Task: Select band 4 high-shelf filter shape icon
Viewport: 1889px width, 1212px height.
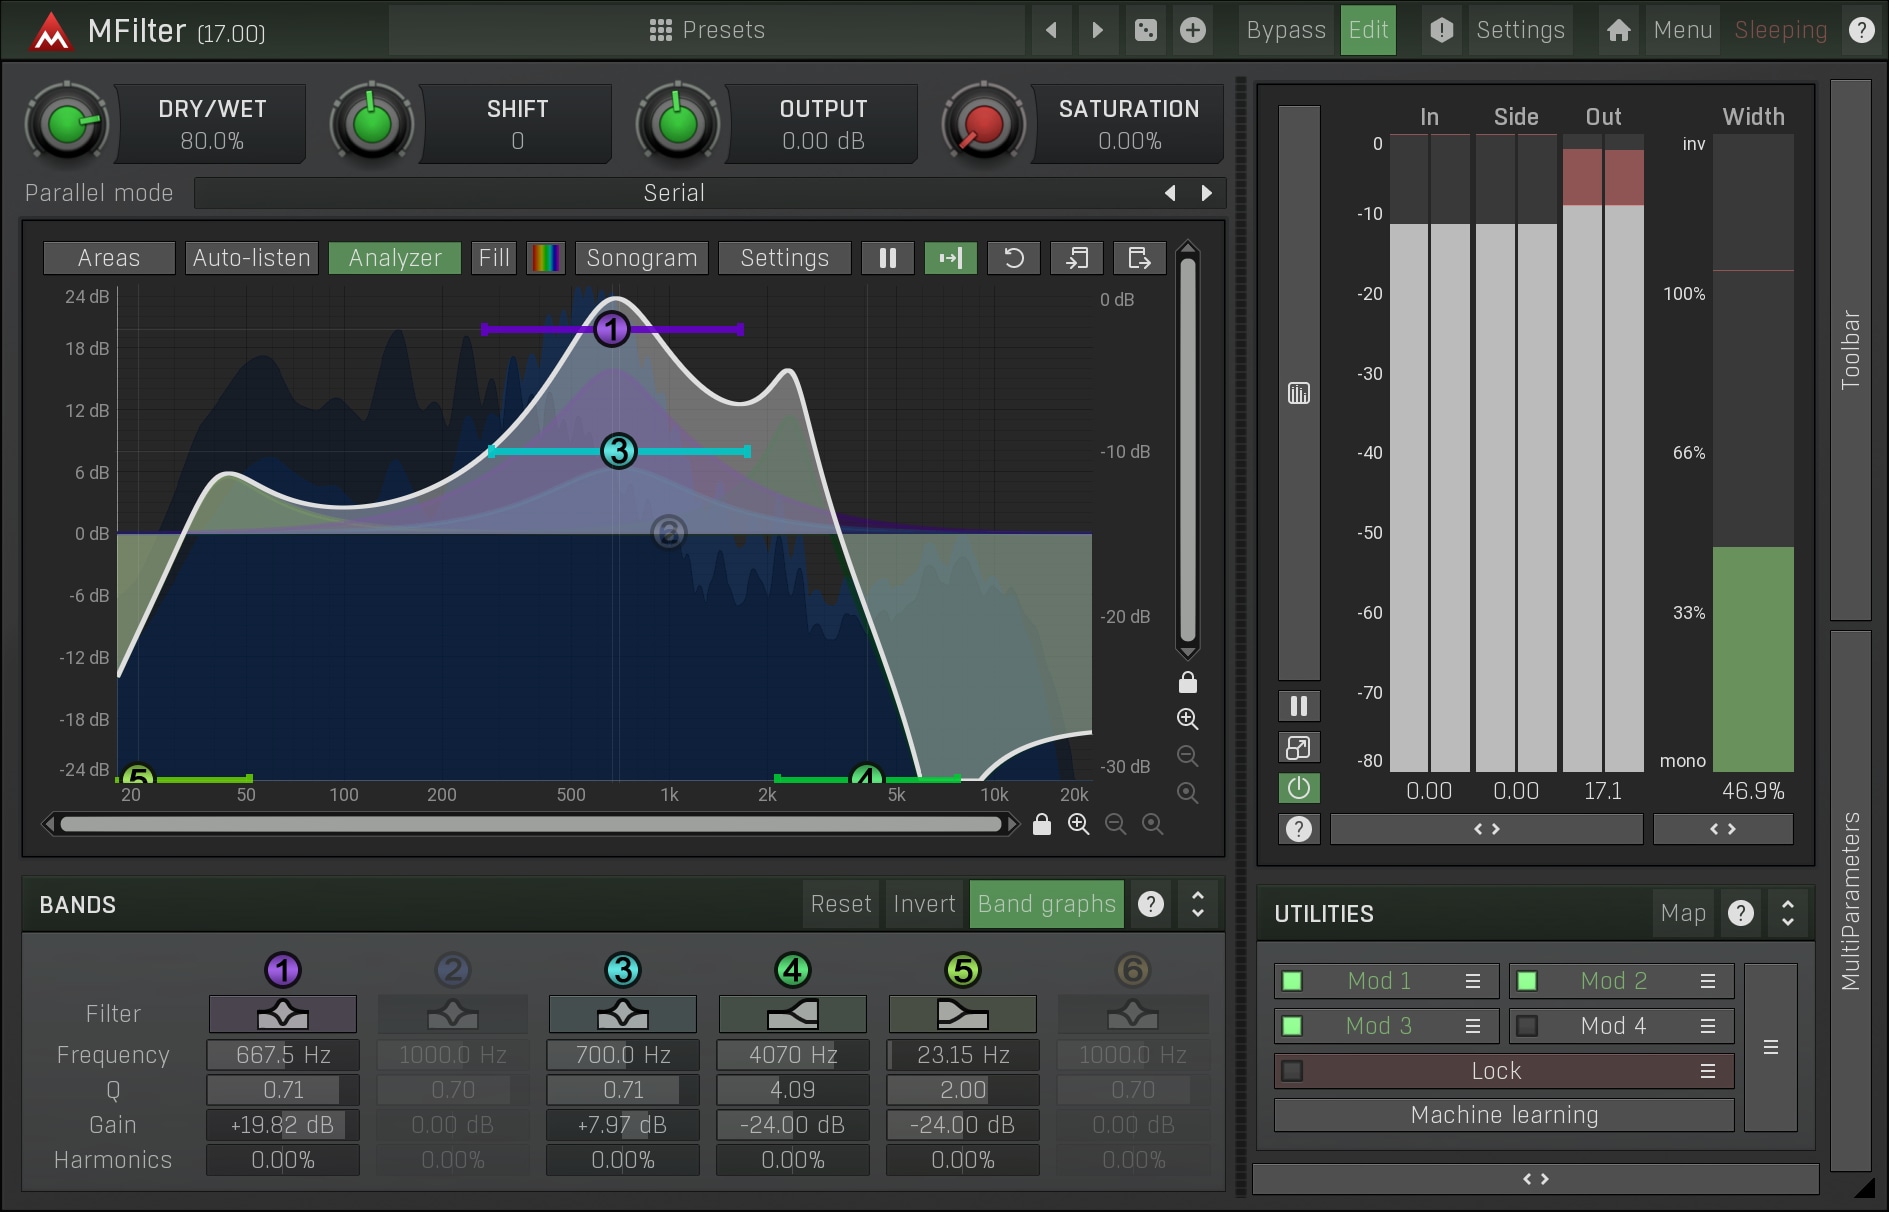Action: pyautogui.click(x=792, y=1014)
